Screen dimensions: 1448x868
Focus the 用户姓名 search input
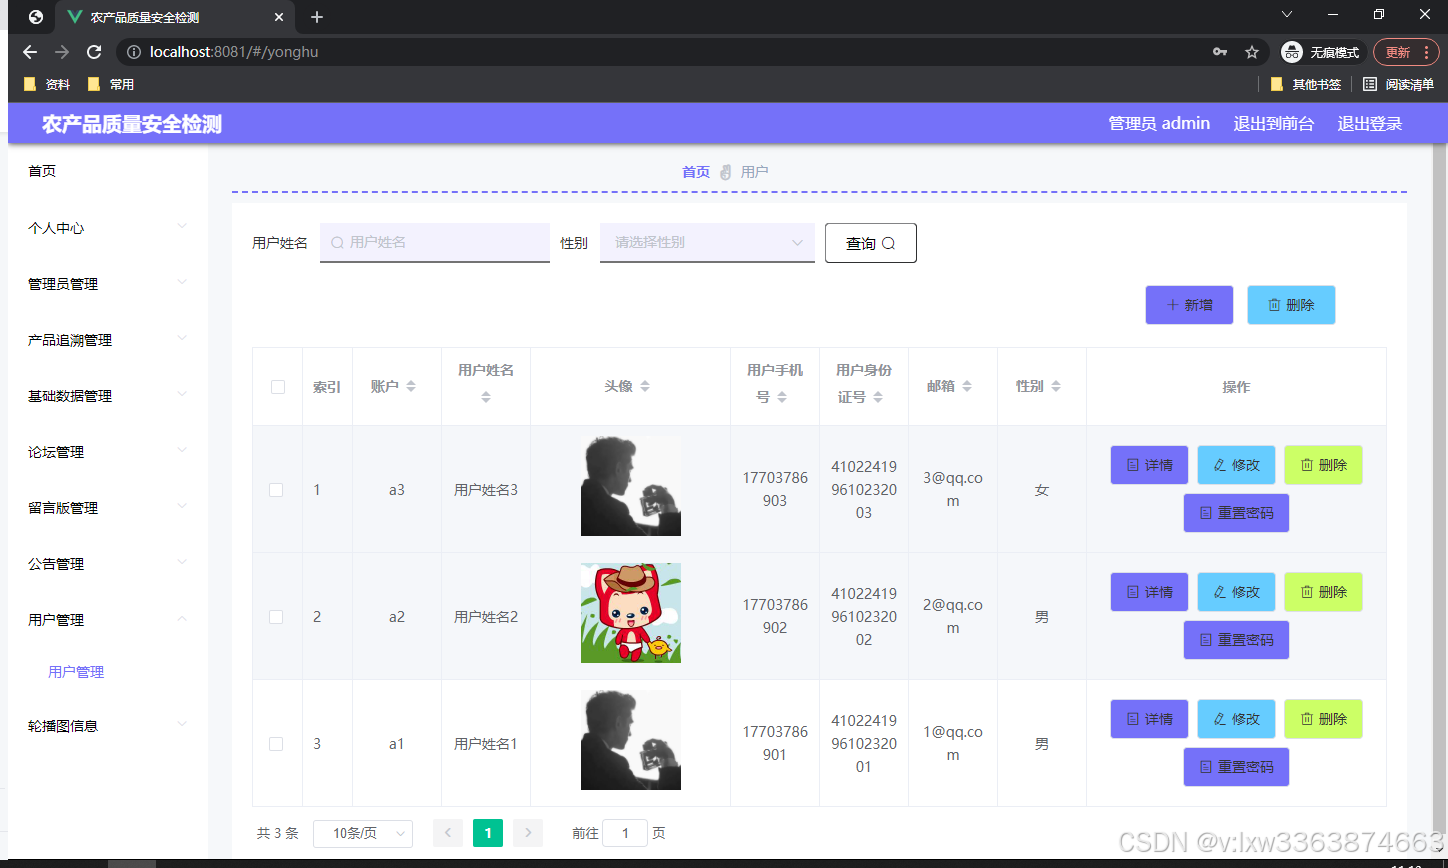[435, 242]
